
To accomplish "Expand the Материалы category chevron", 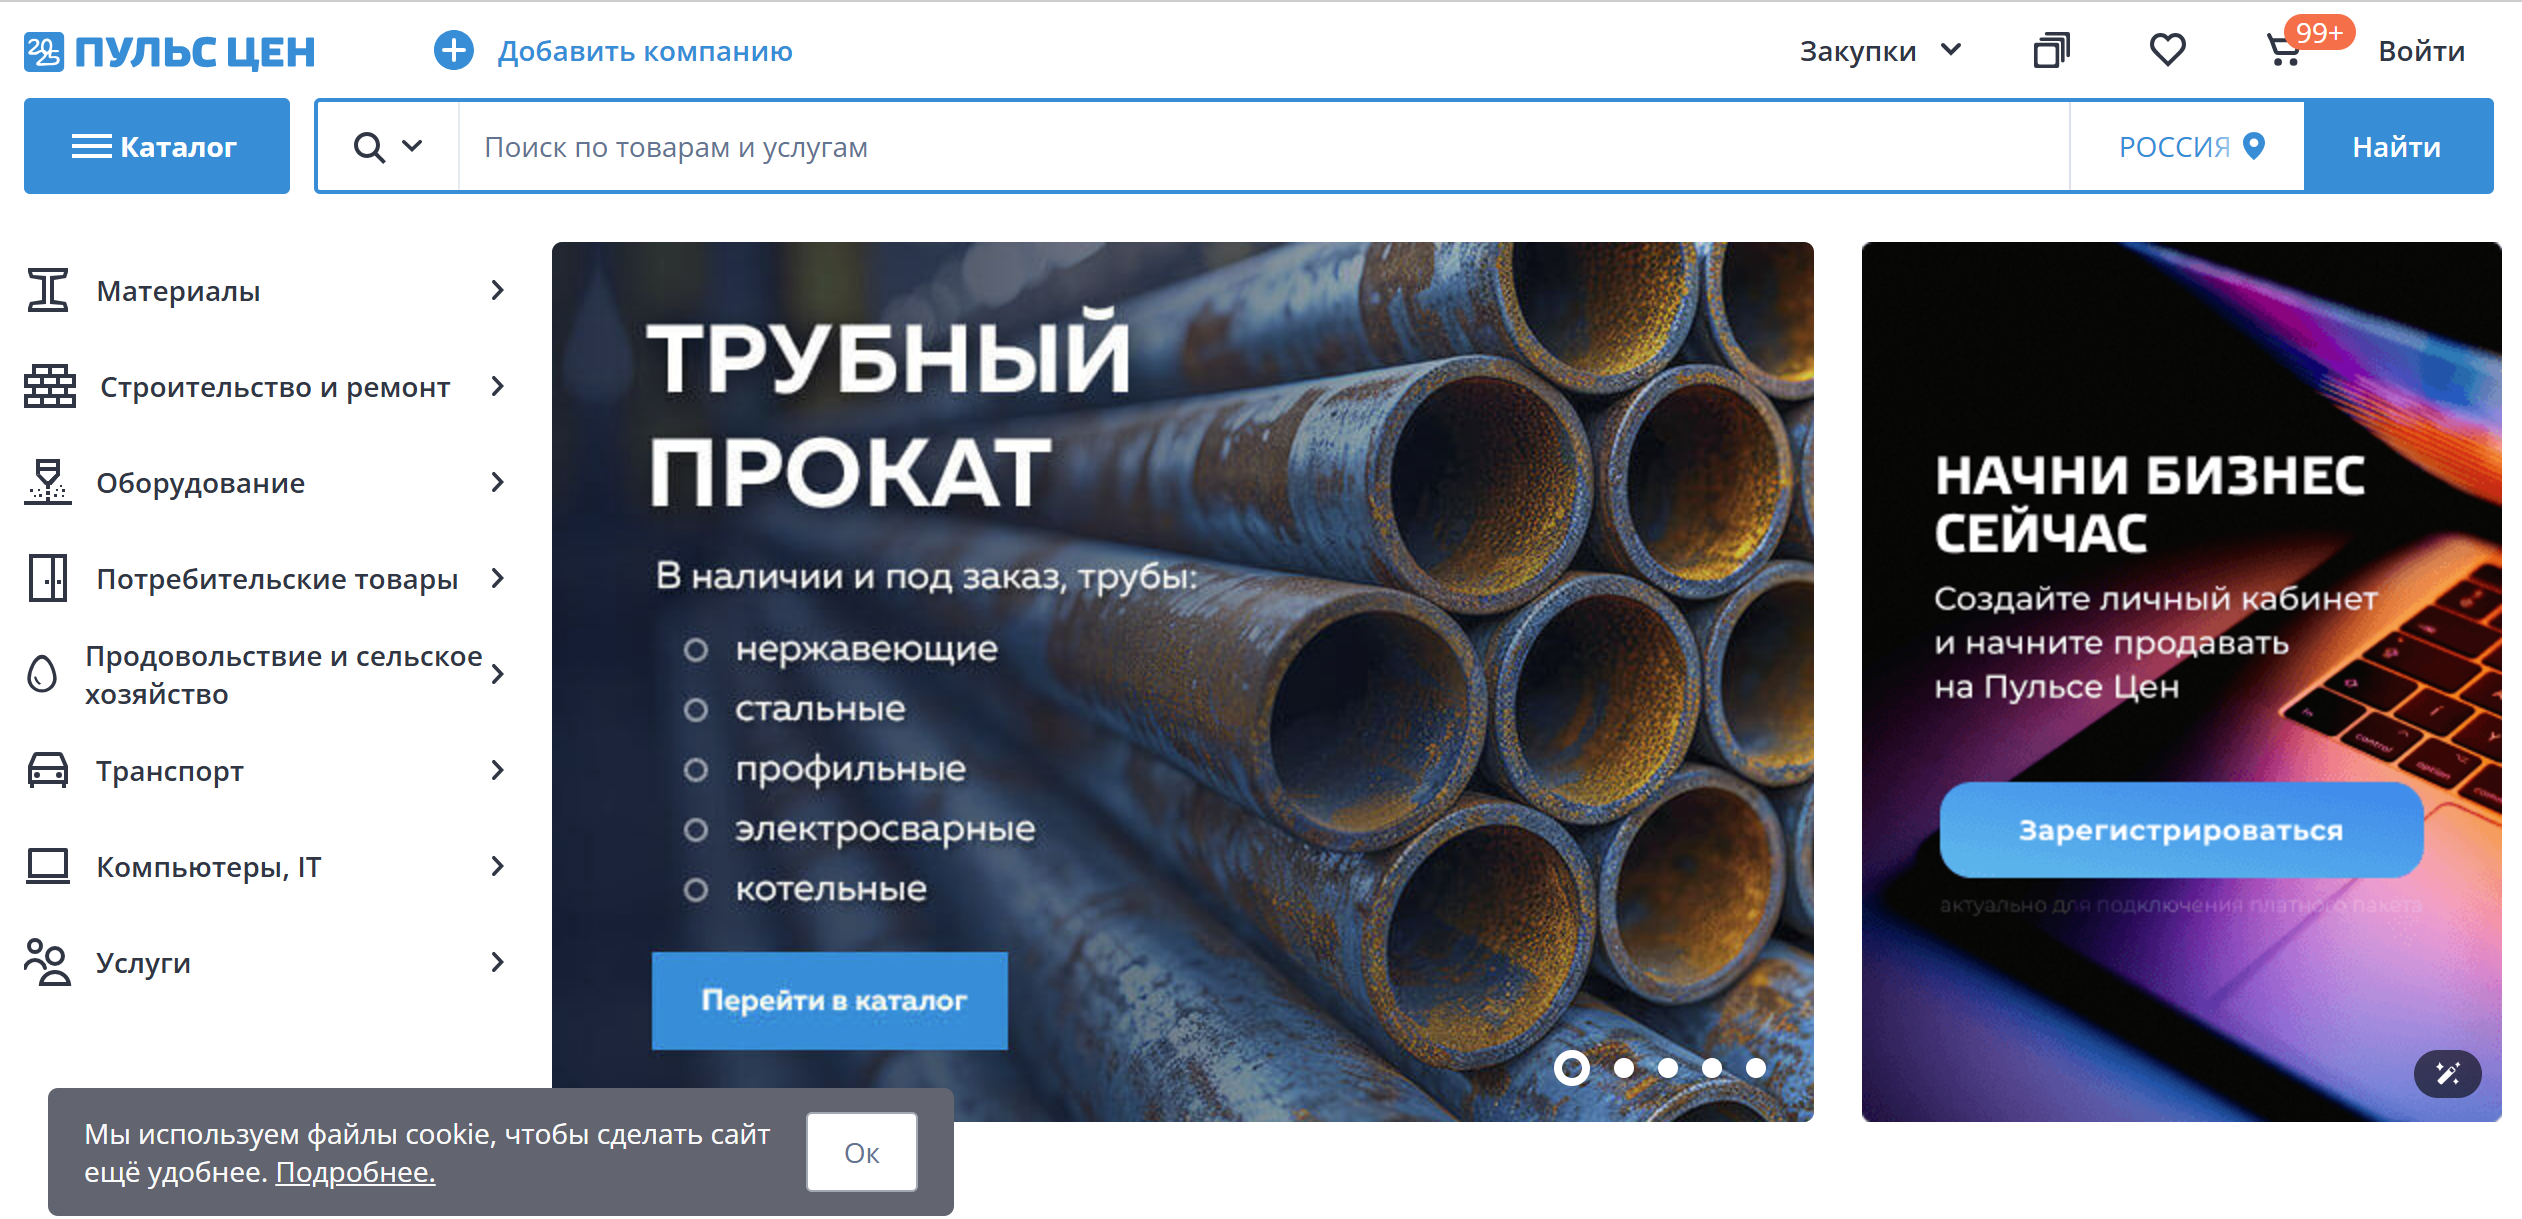I will tap(498, 290).
